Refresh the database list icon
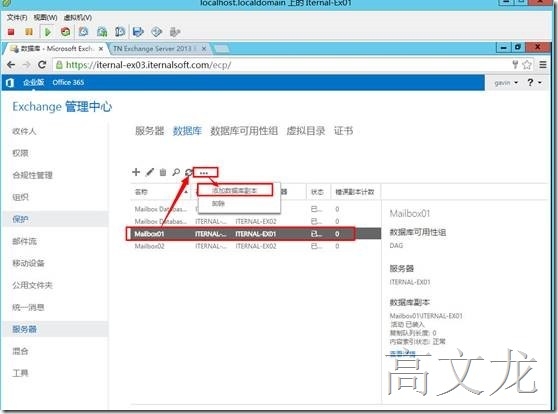This screenshot has height=414, width=558. pos(189,172)
